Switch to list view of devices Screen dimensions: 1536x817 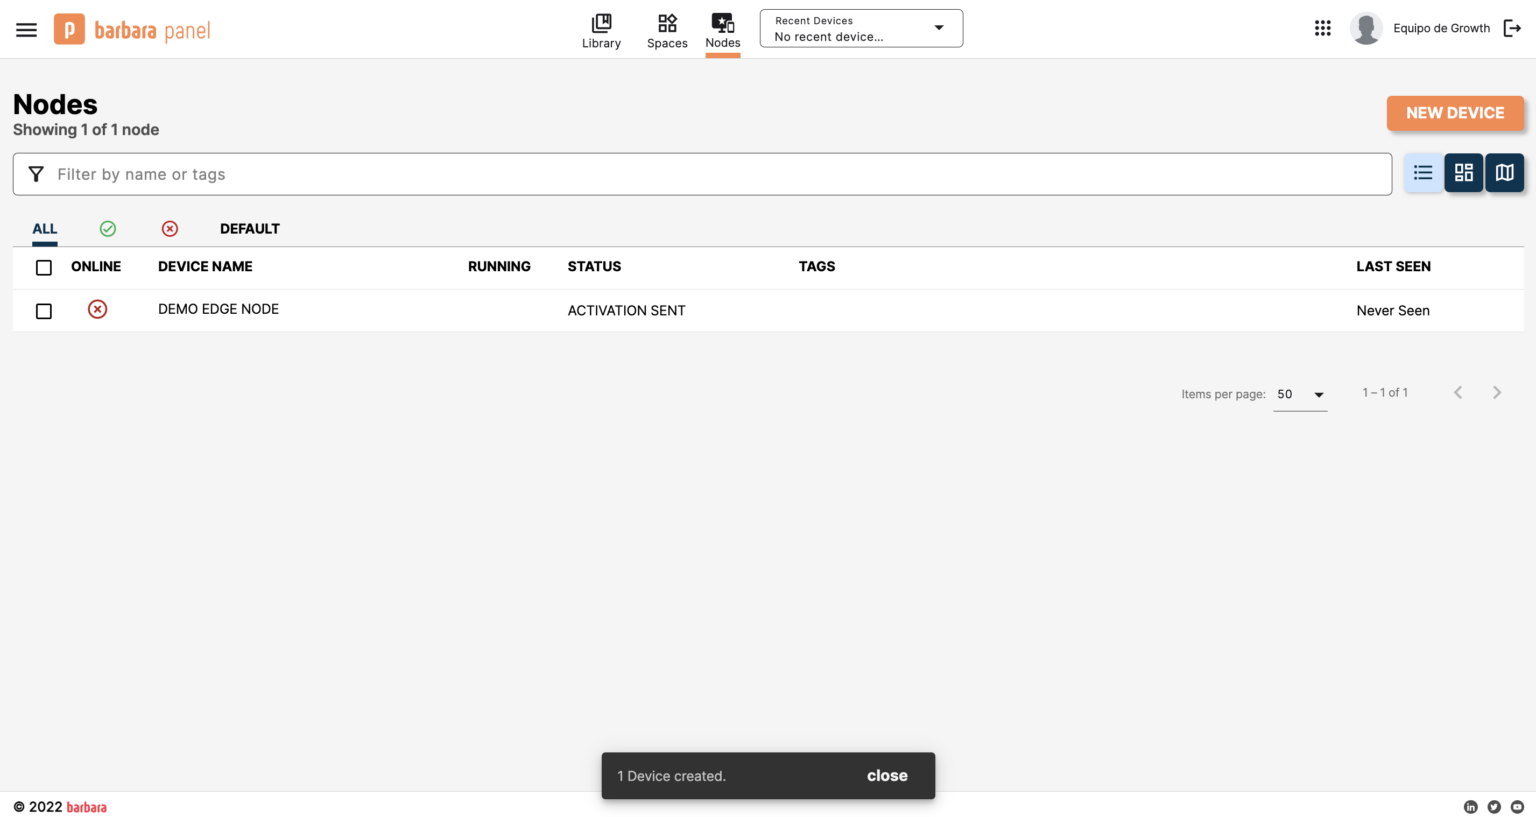[x=1422, y=172]
